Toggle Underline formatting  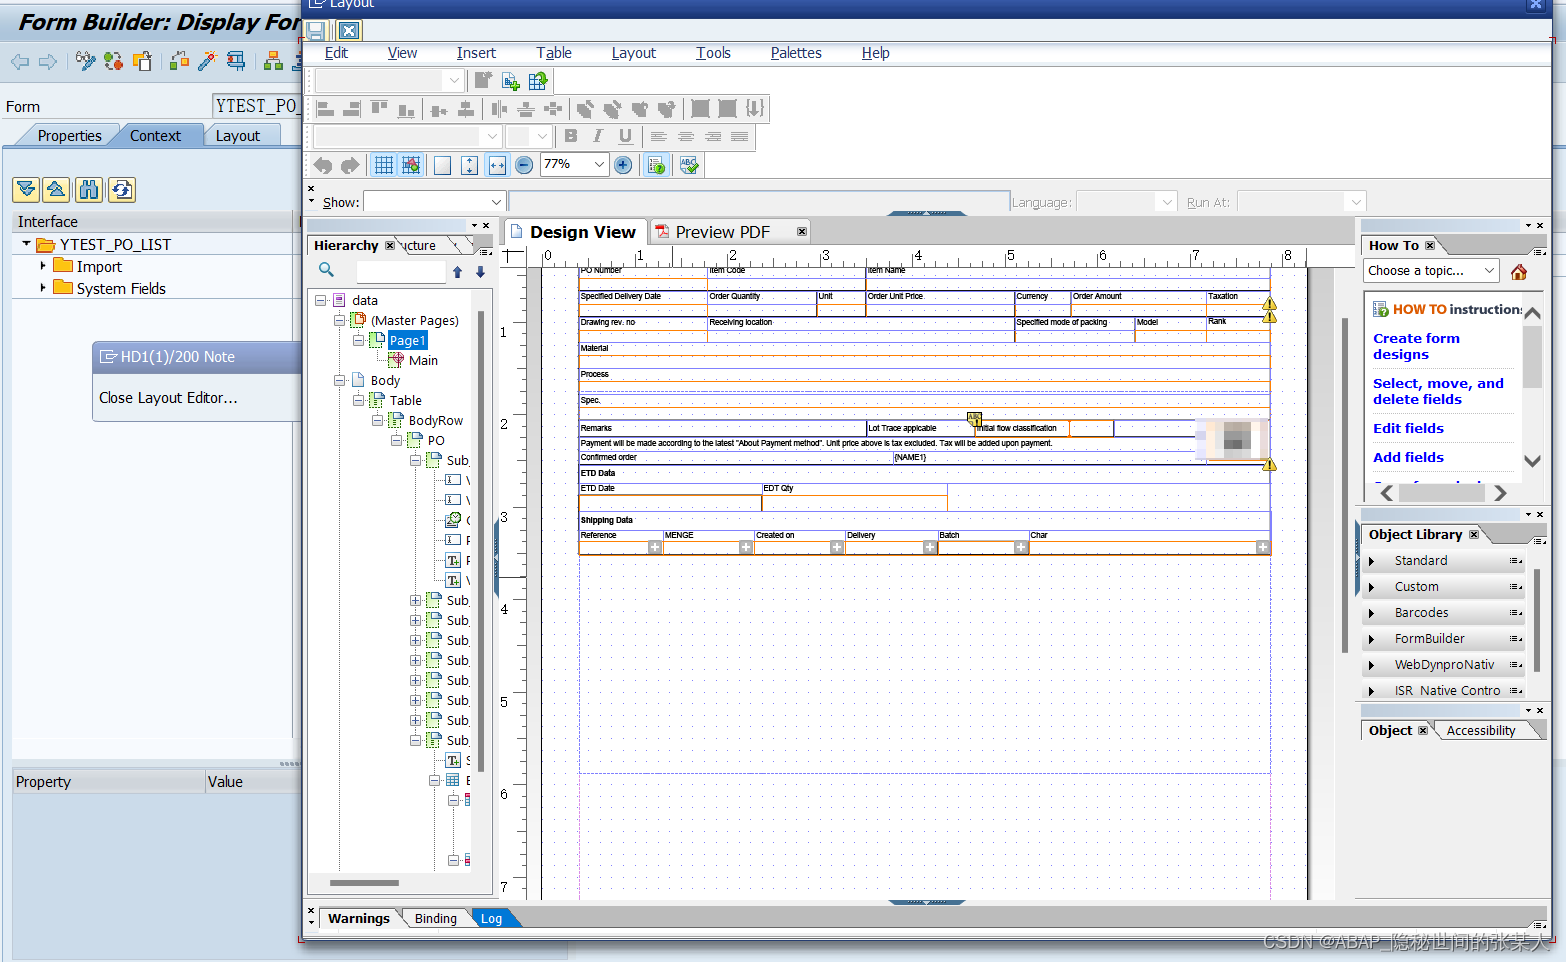point(626,136)
